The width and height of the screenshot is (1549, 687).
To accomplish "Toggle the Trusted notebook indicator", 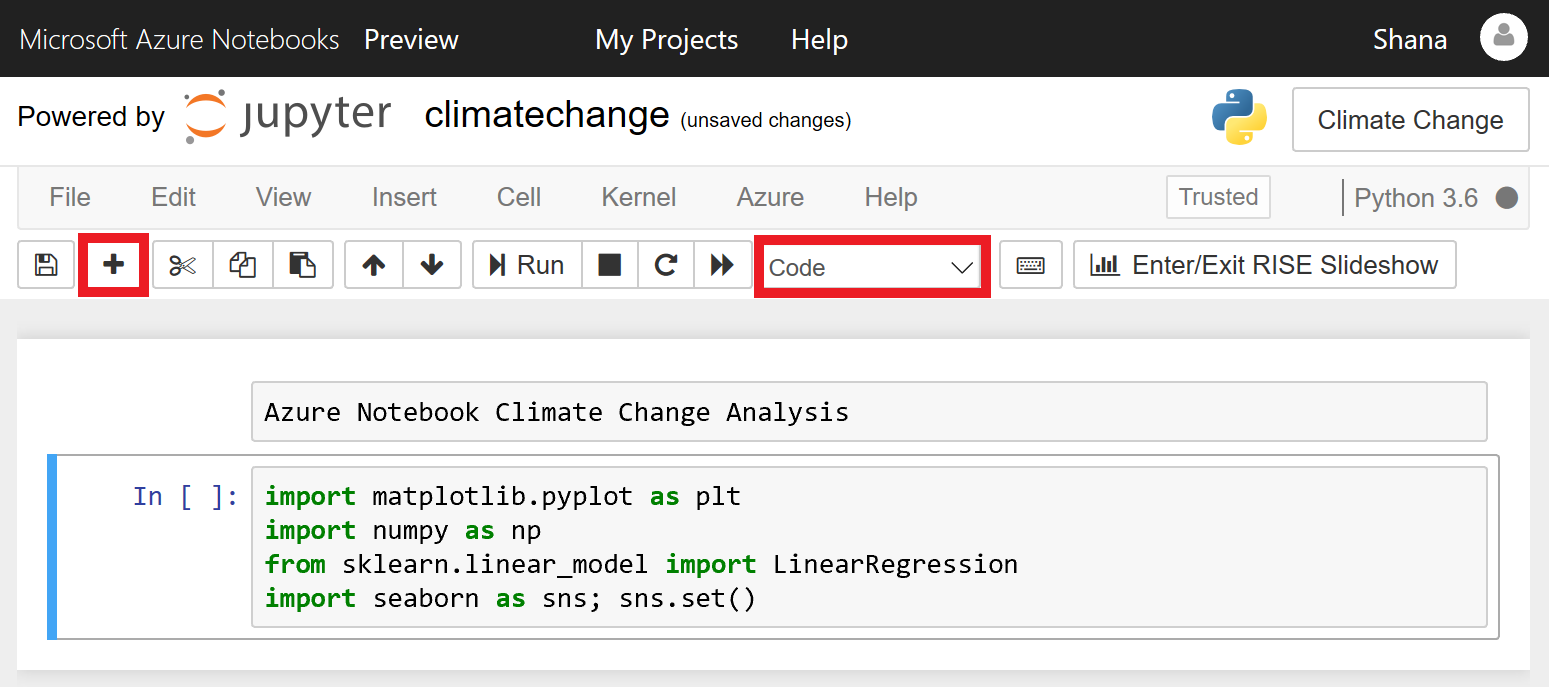I will tap(1218, 197).
